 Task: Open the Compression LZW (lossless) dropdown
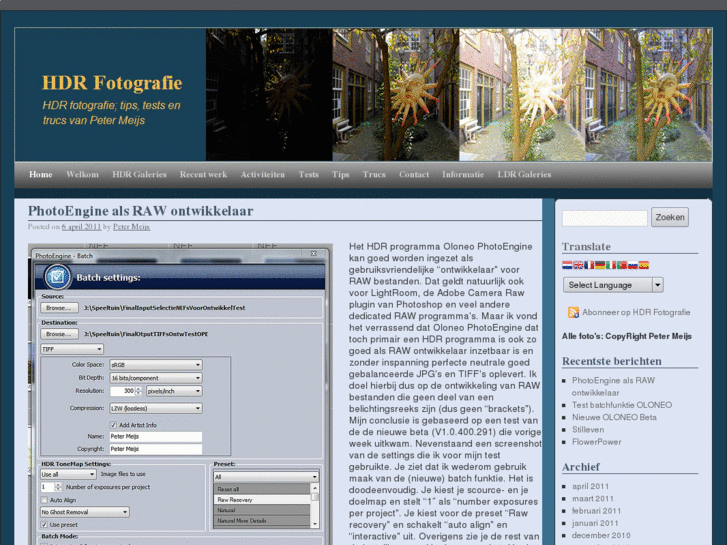click(x=156, y=408)
